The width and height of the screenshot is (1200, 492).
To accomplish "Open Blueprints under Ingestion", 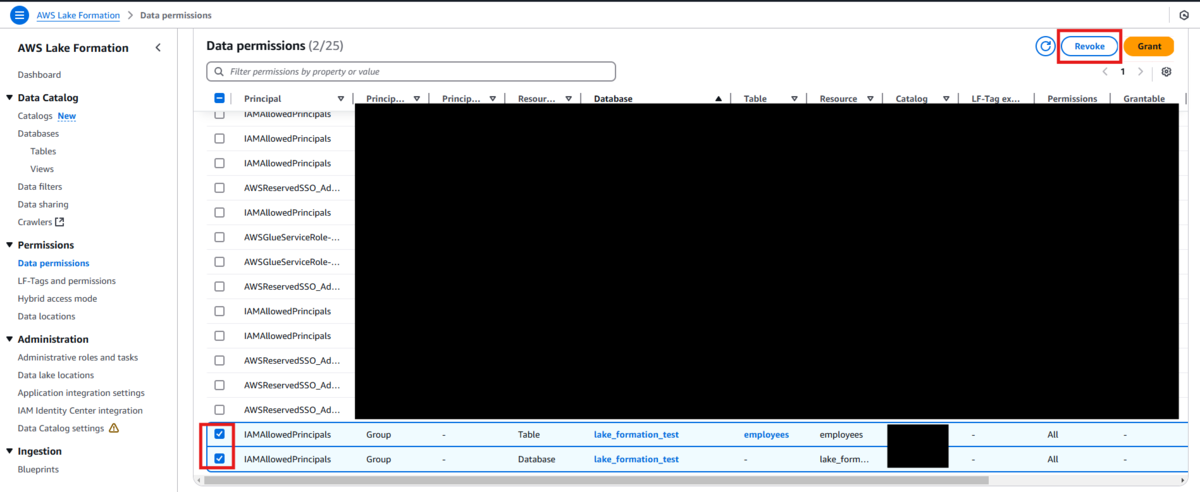I will pos(38,469).
